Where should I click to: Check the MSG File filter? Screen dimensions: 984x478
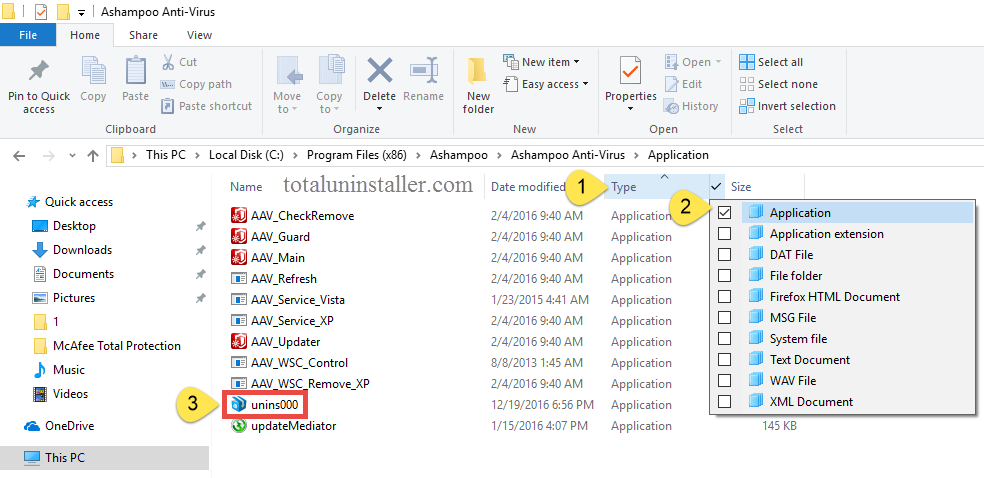tap(725, 318)
